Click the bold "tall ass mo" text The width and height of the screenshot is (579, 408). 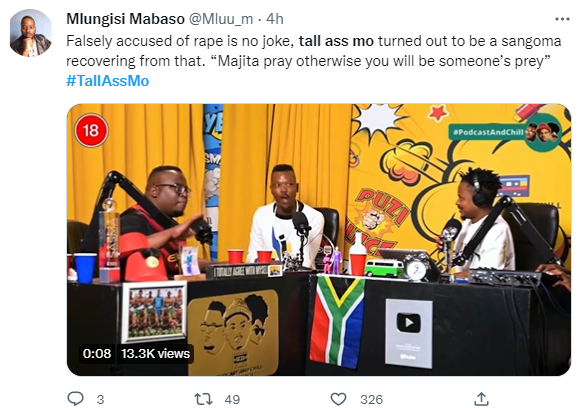[336, 41]
